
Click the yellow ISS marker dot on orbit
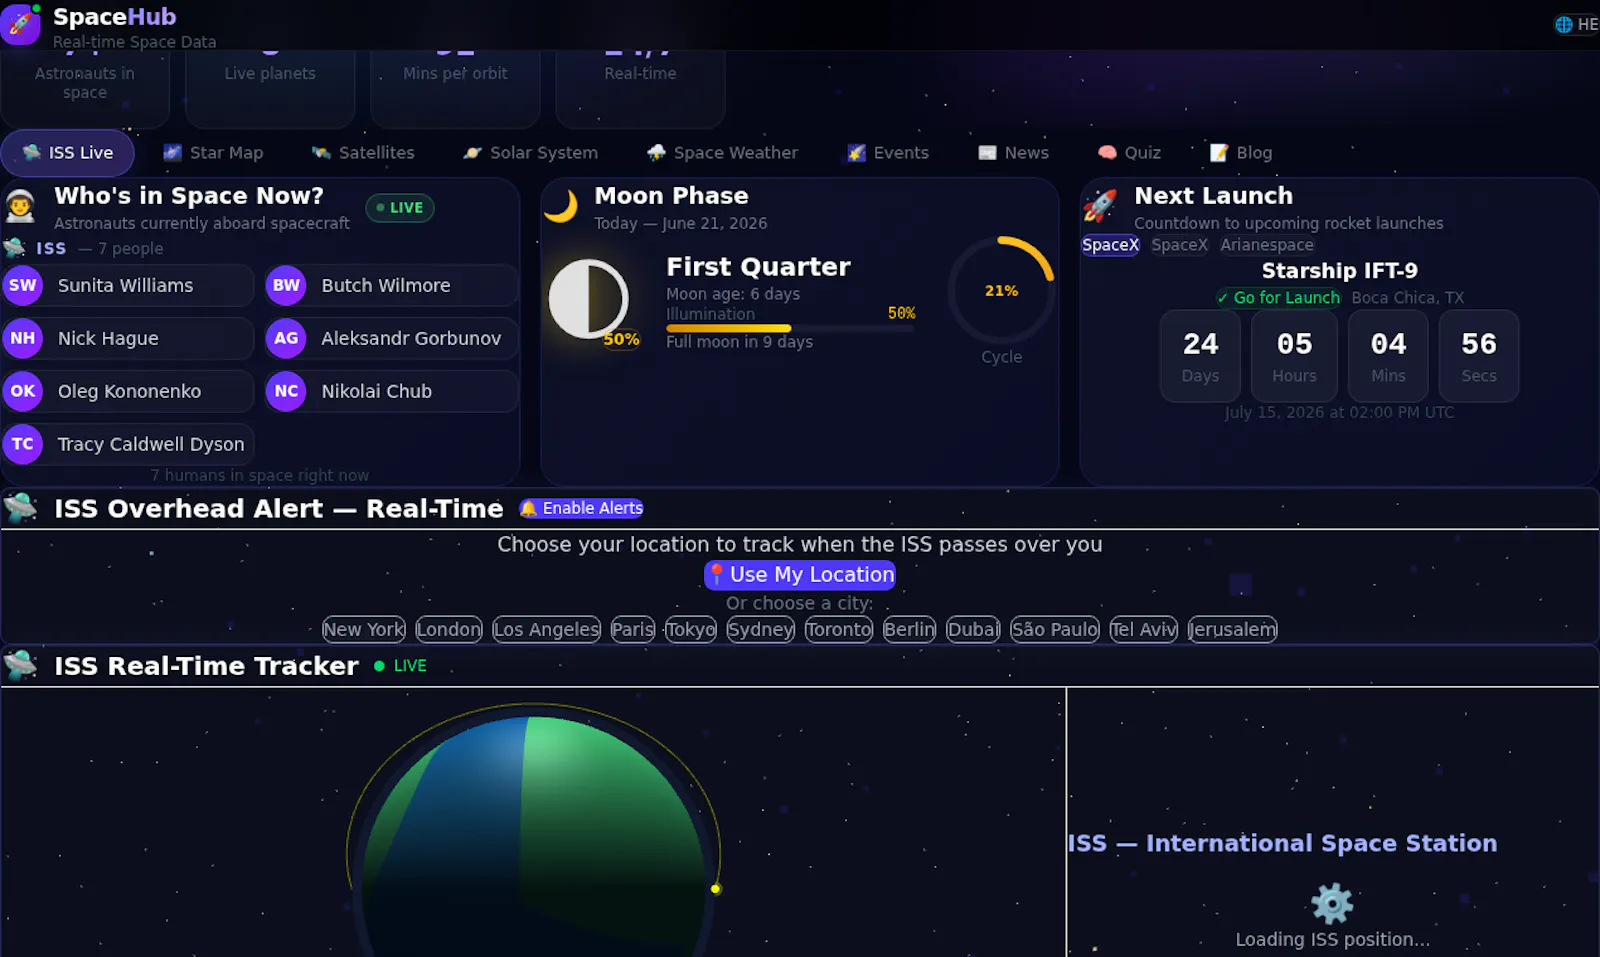[x=715, y=888]
